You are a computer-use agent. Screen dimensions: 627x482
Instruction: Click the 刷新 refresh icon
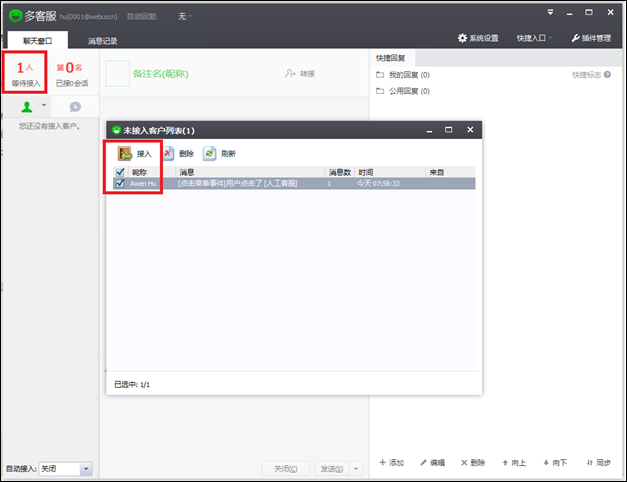tap(209, 154)
